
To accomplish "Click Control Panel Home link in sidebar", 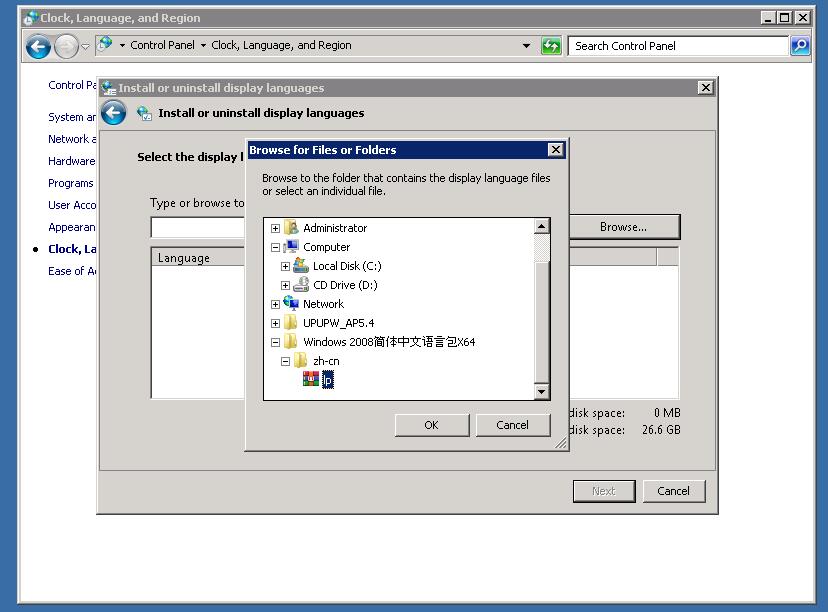I will [x=72, y=85].
